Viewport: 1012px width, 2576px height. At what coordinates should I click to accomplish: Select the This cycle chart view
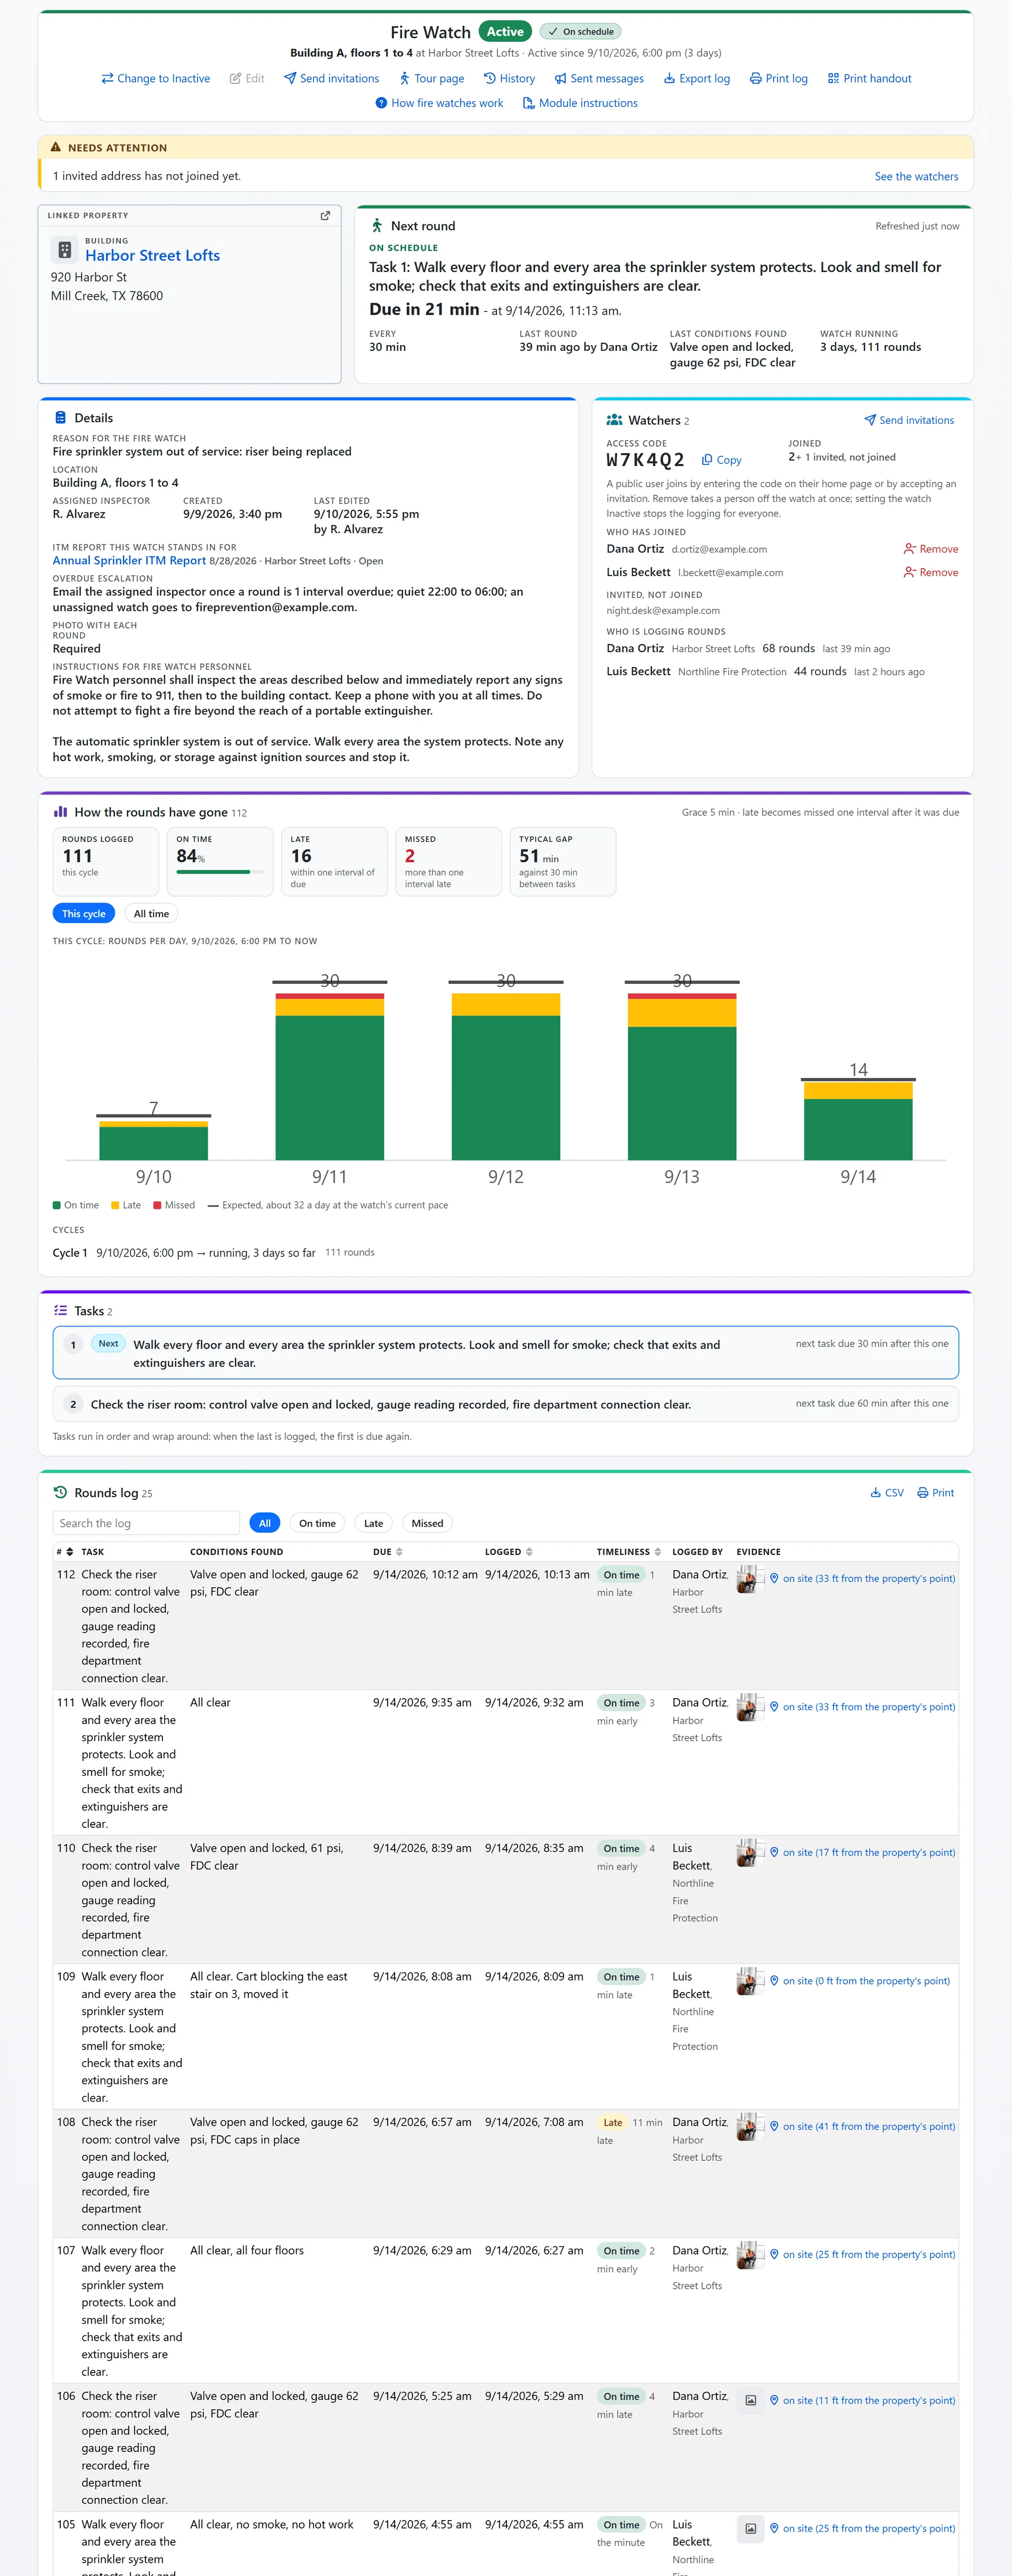point(84,913)
